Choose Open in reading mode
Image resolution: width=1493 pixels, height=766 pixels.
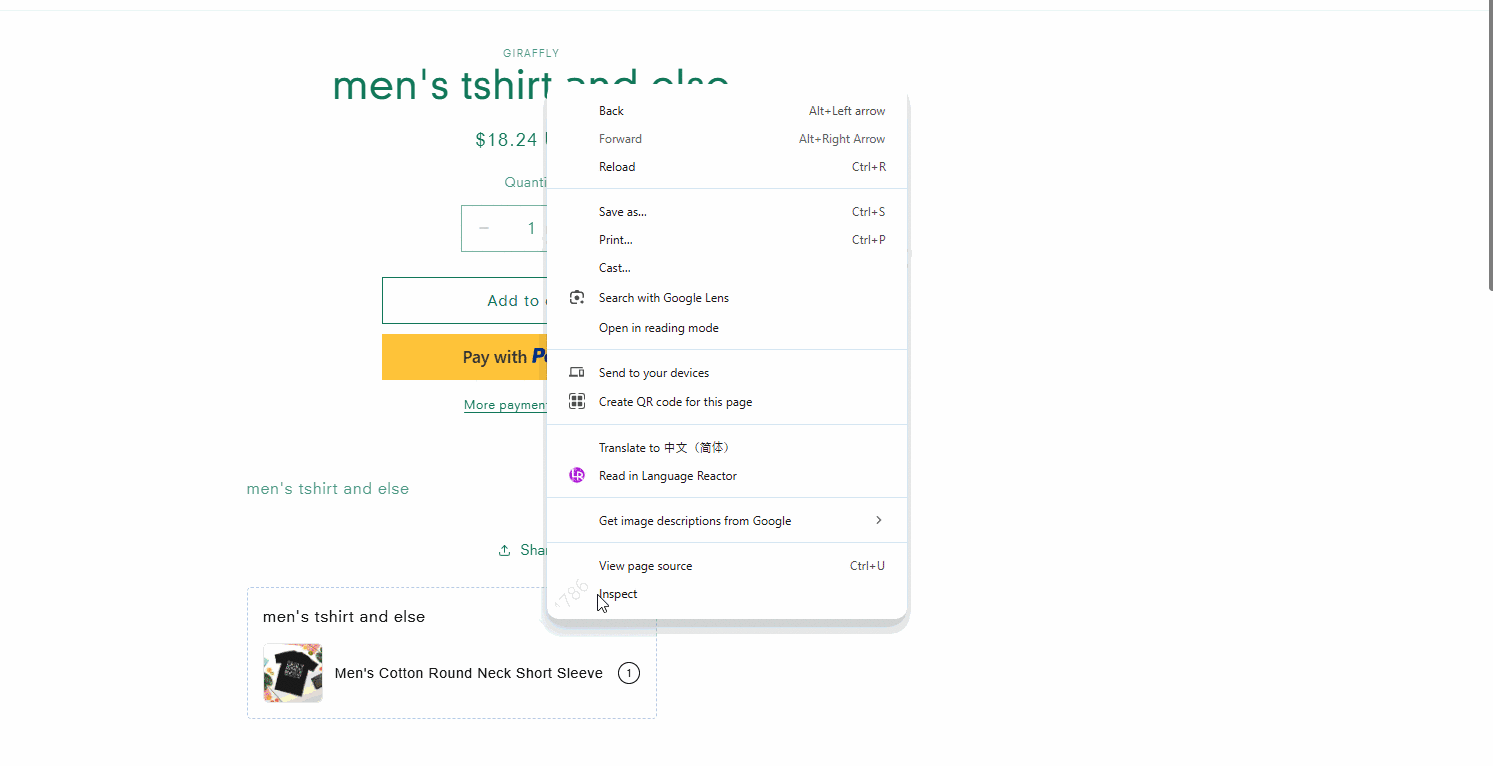pyautogui.click(x=727, y=328)
